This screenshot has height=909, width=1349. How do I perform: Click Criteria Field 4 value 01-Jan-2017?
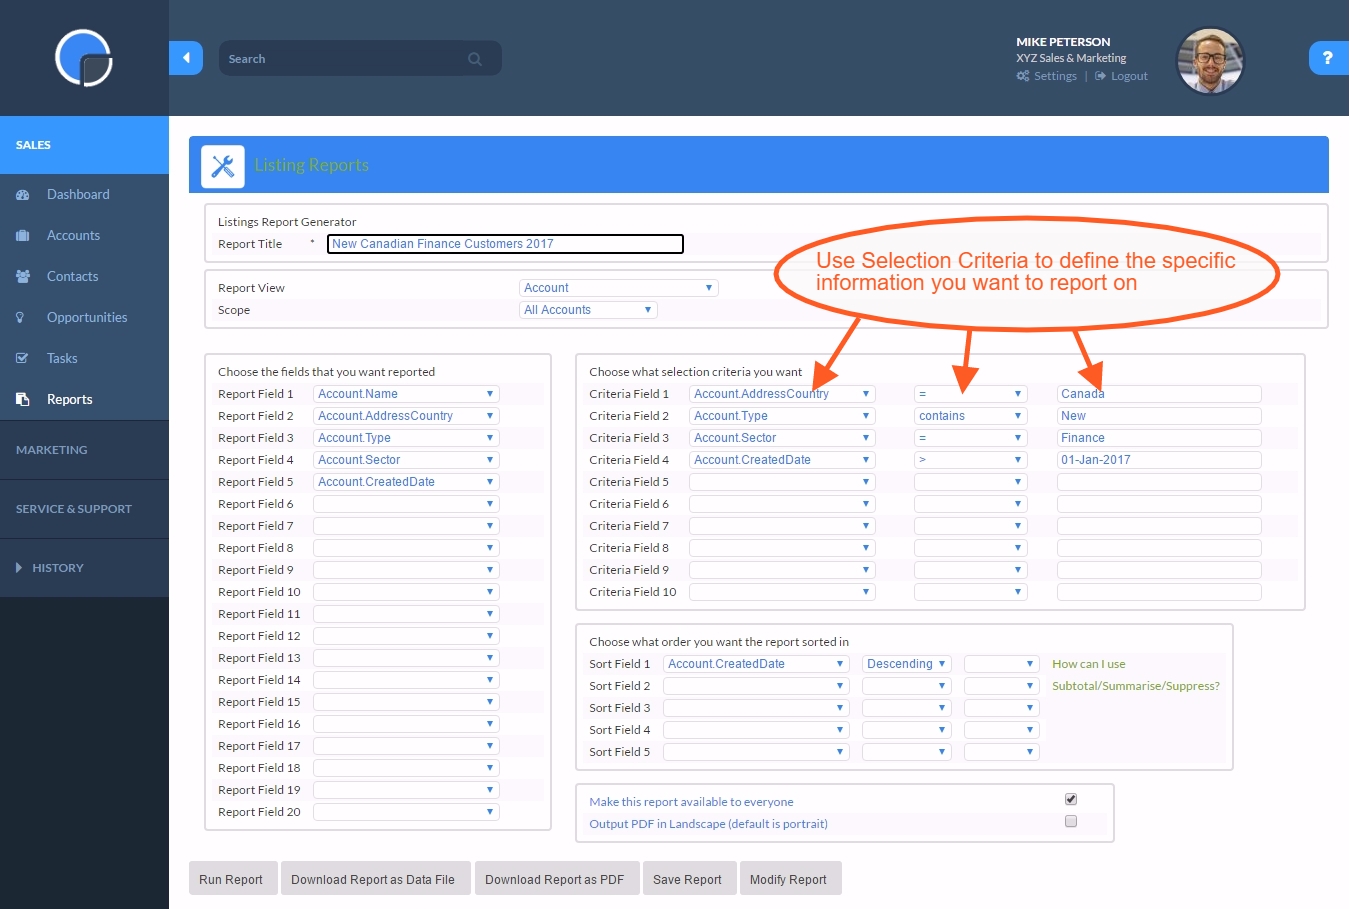click(1159, 460)
